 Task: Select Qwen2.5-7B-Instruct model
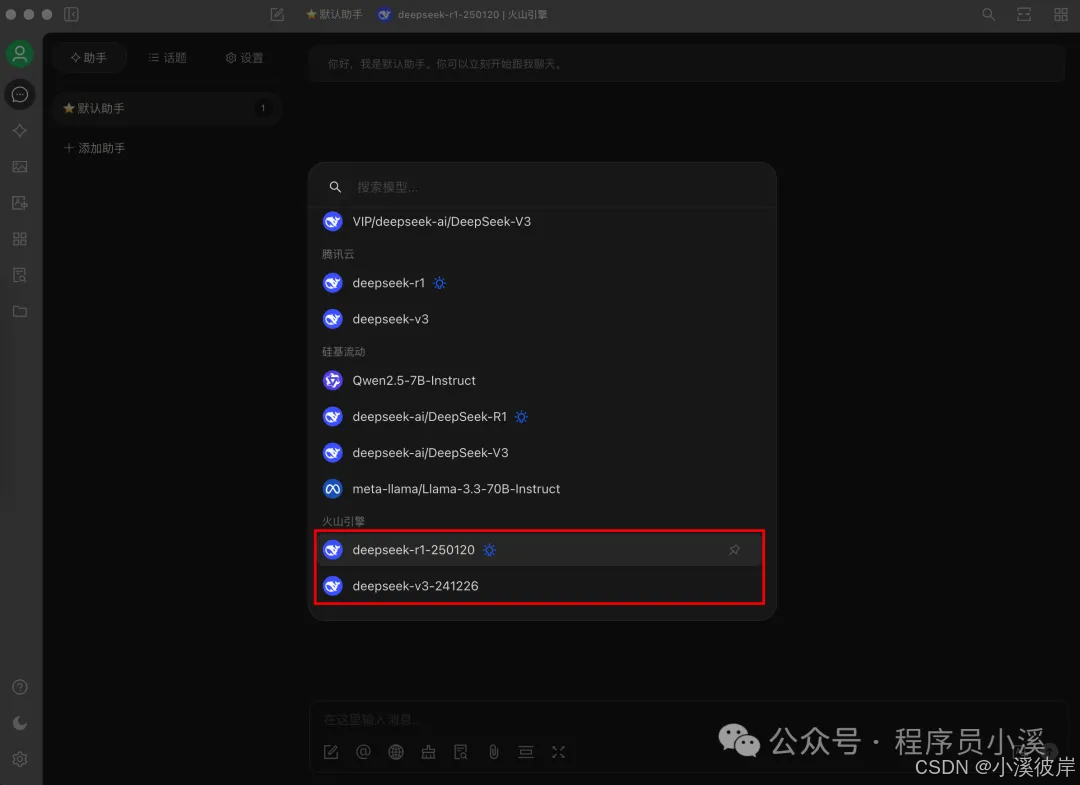click(542, 380)
